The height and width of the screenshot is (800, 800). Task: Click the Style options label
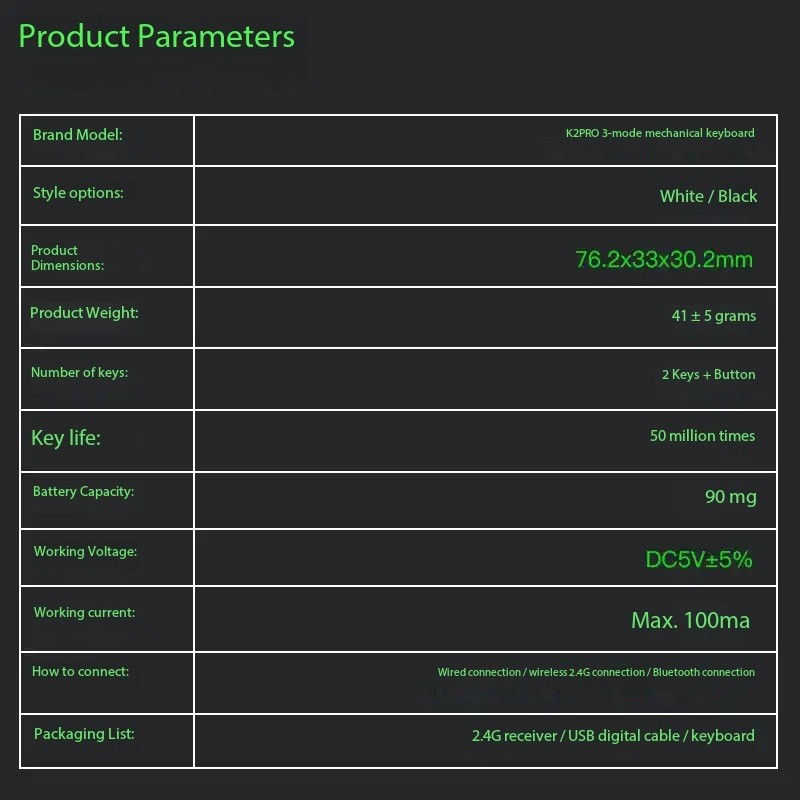[78, 193]
